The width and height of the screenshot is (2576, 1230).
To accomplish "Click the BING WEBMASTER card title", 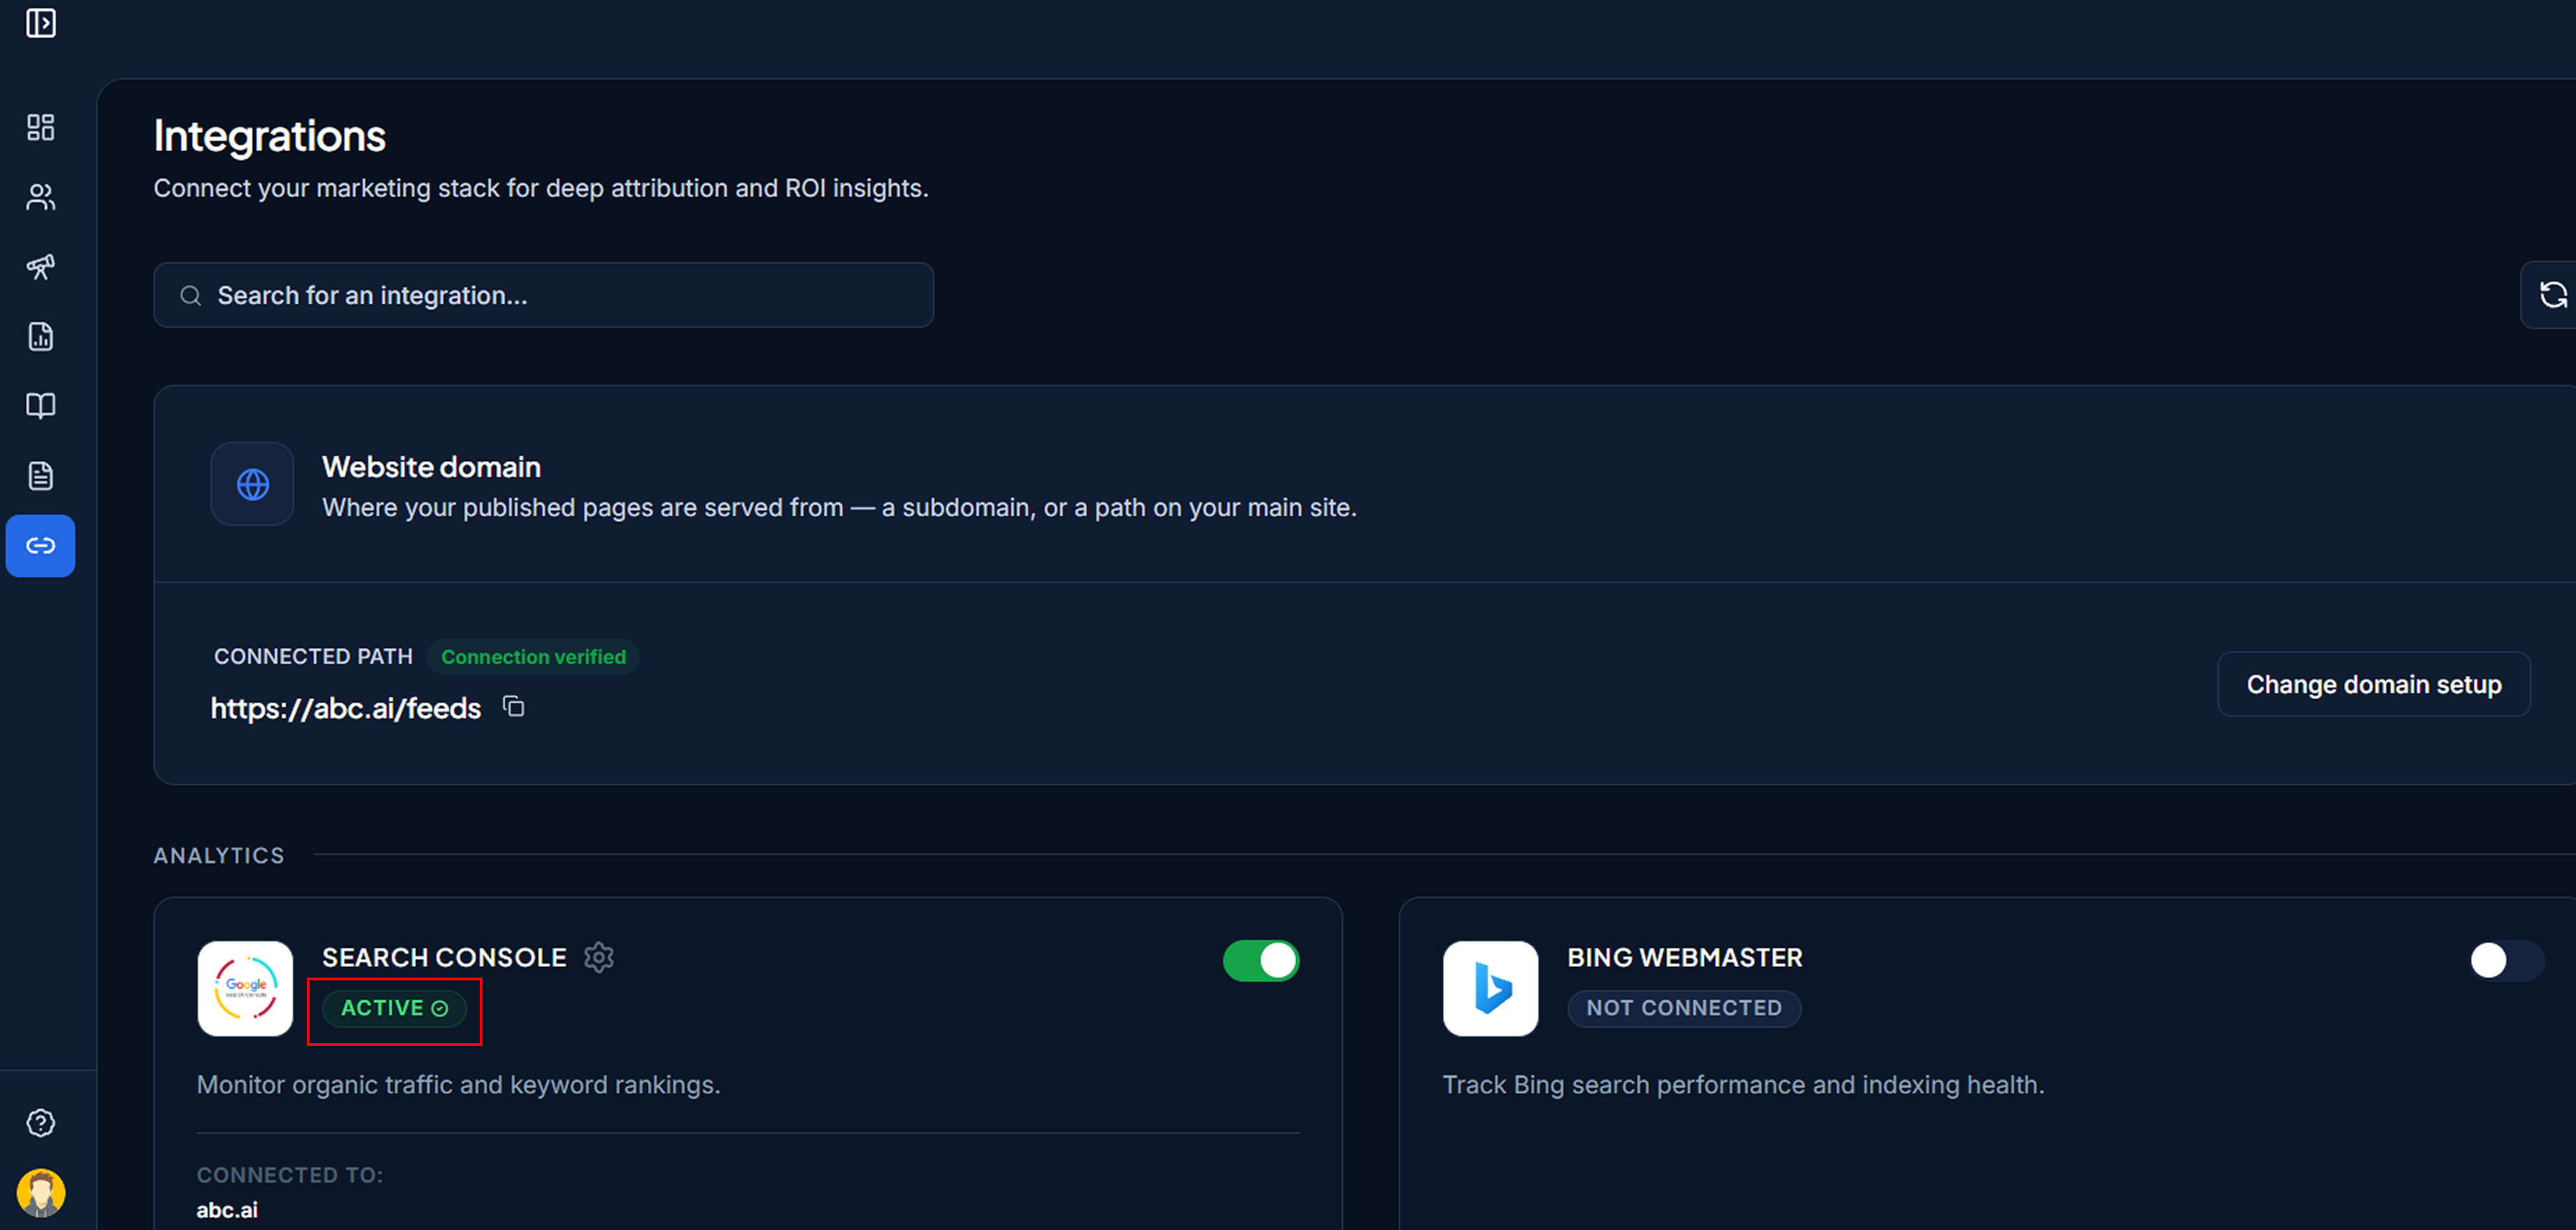I will [x=1685, y=958].
